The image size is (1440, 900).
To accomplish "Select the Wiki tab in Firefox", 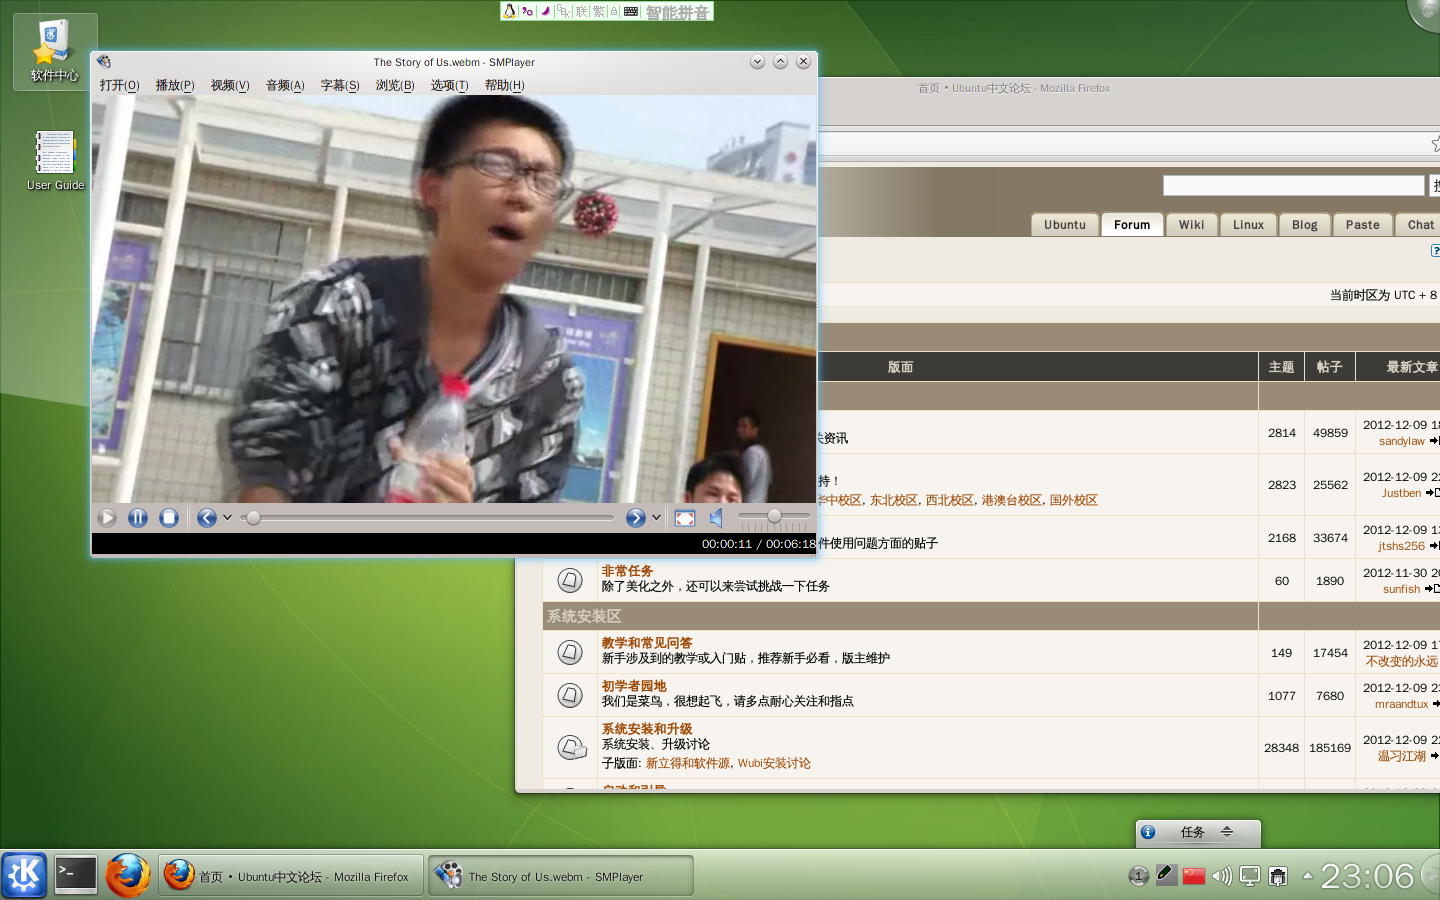I will pos(1191,225).
